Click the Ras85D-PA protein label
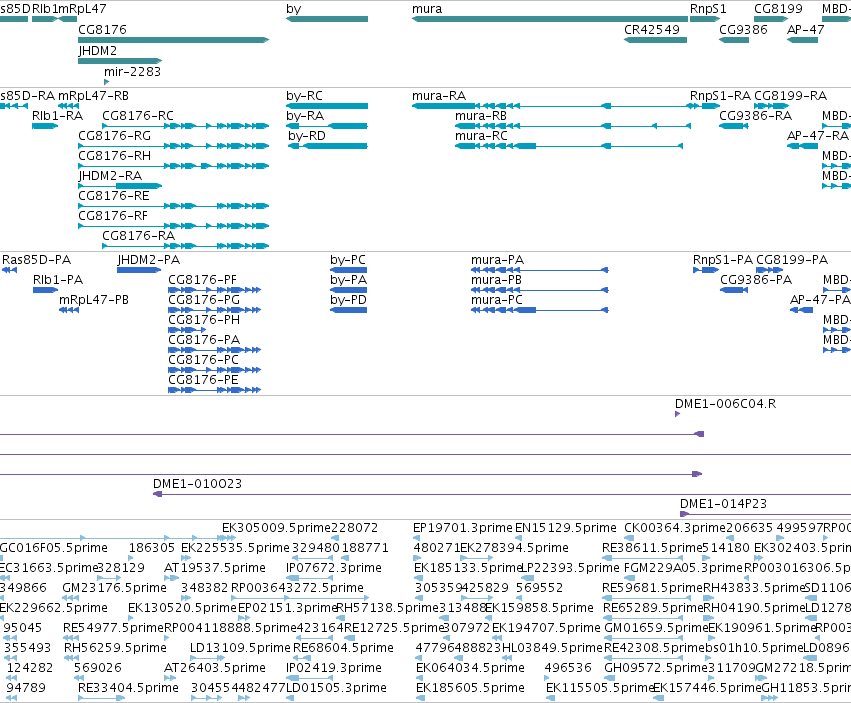The image size is (851, 703). pos(36,259)
